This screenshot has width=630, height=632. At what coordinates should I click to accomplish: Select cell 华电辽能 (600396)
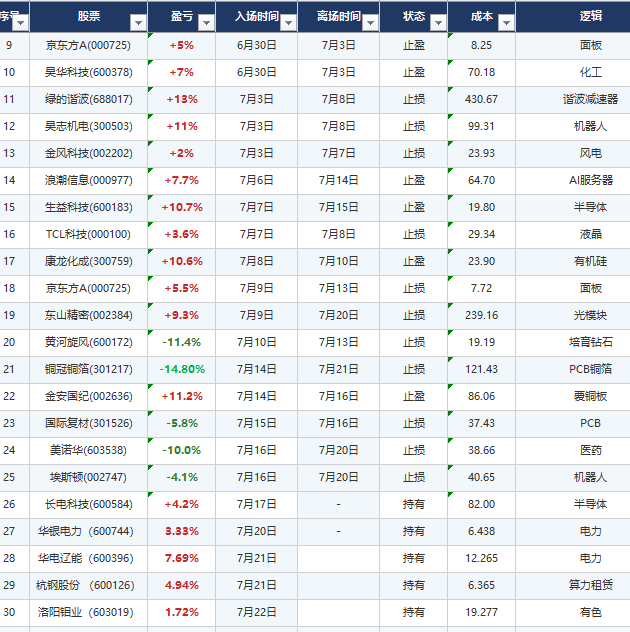(88, 558)
